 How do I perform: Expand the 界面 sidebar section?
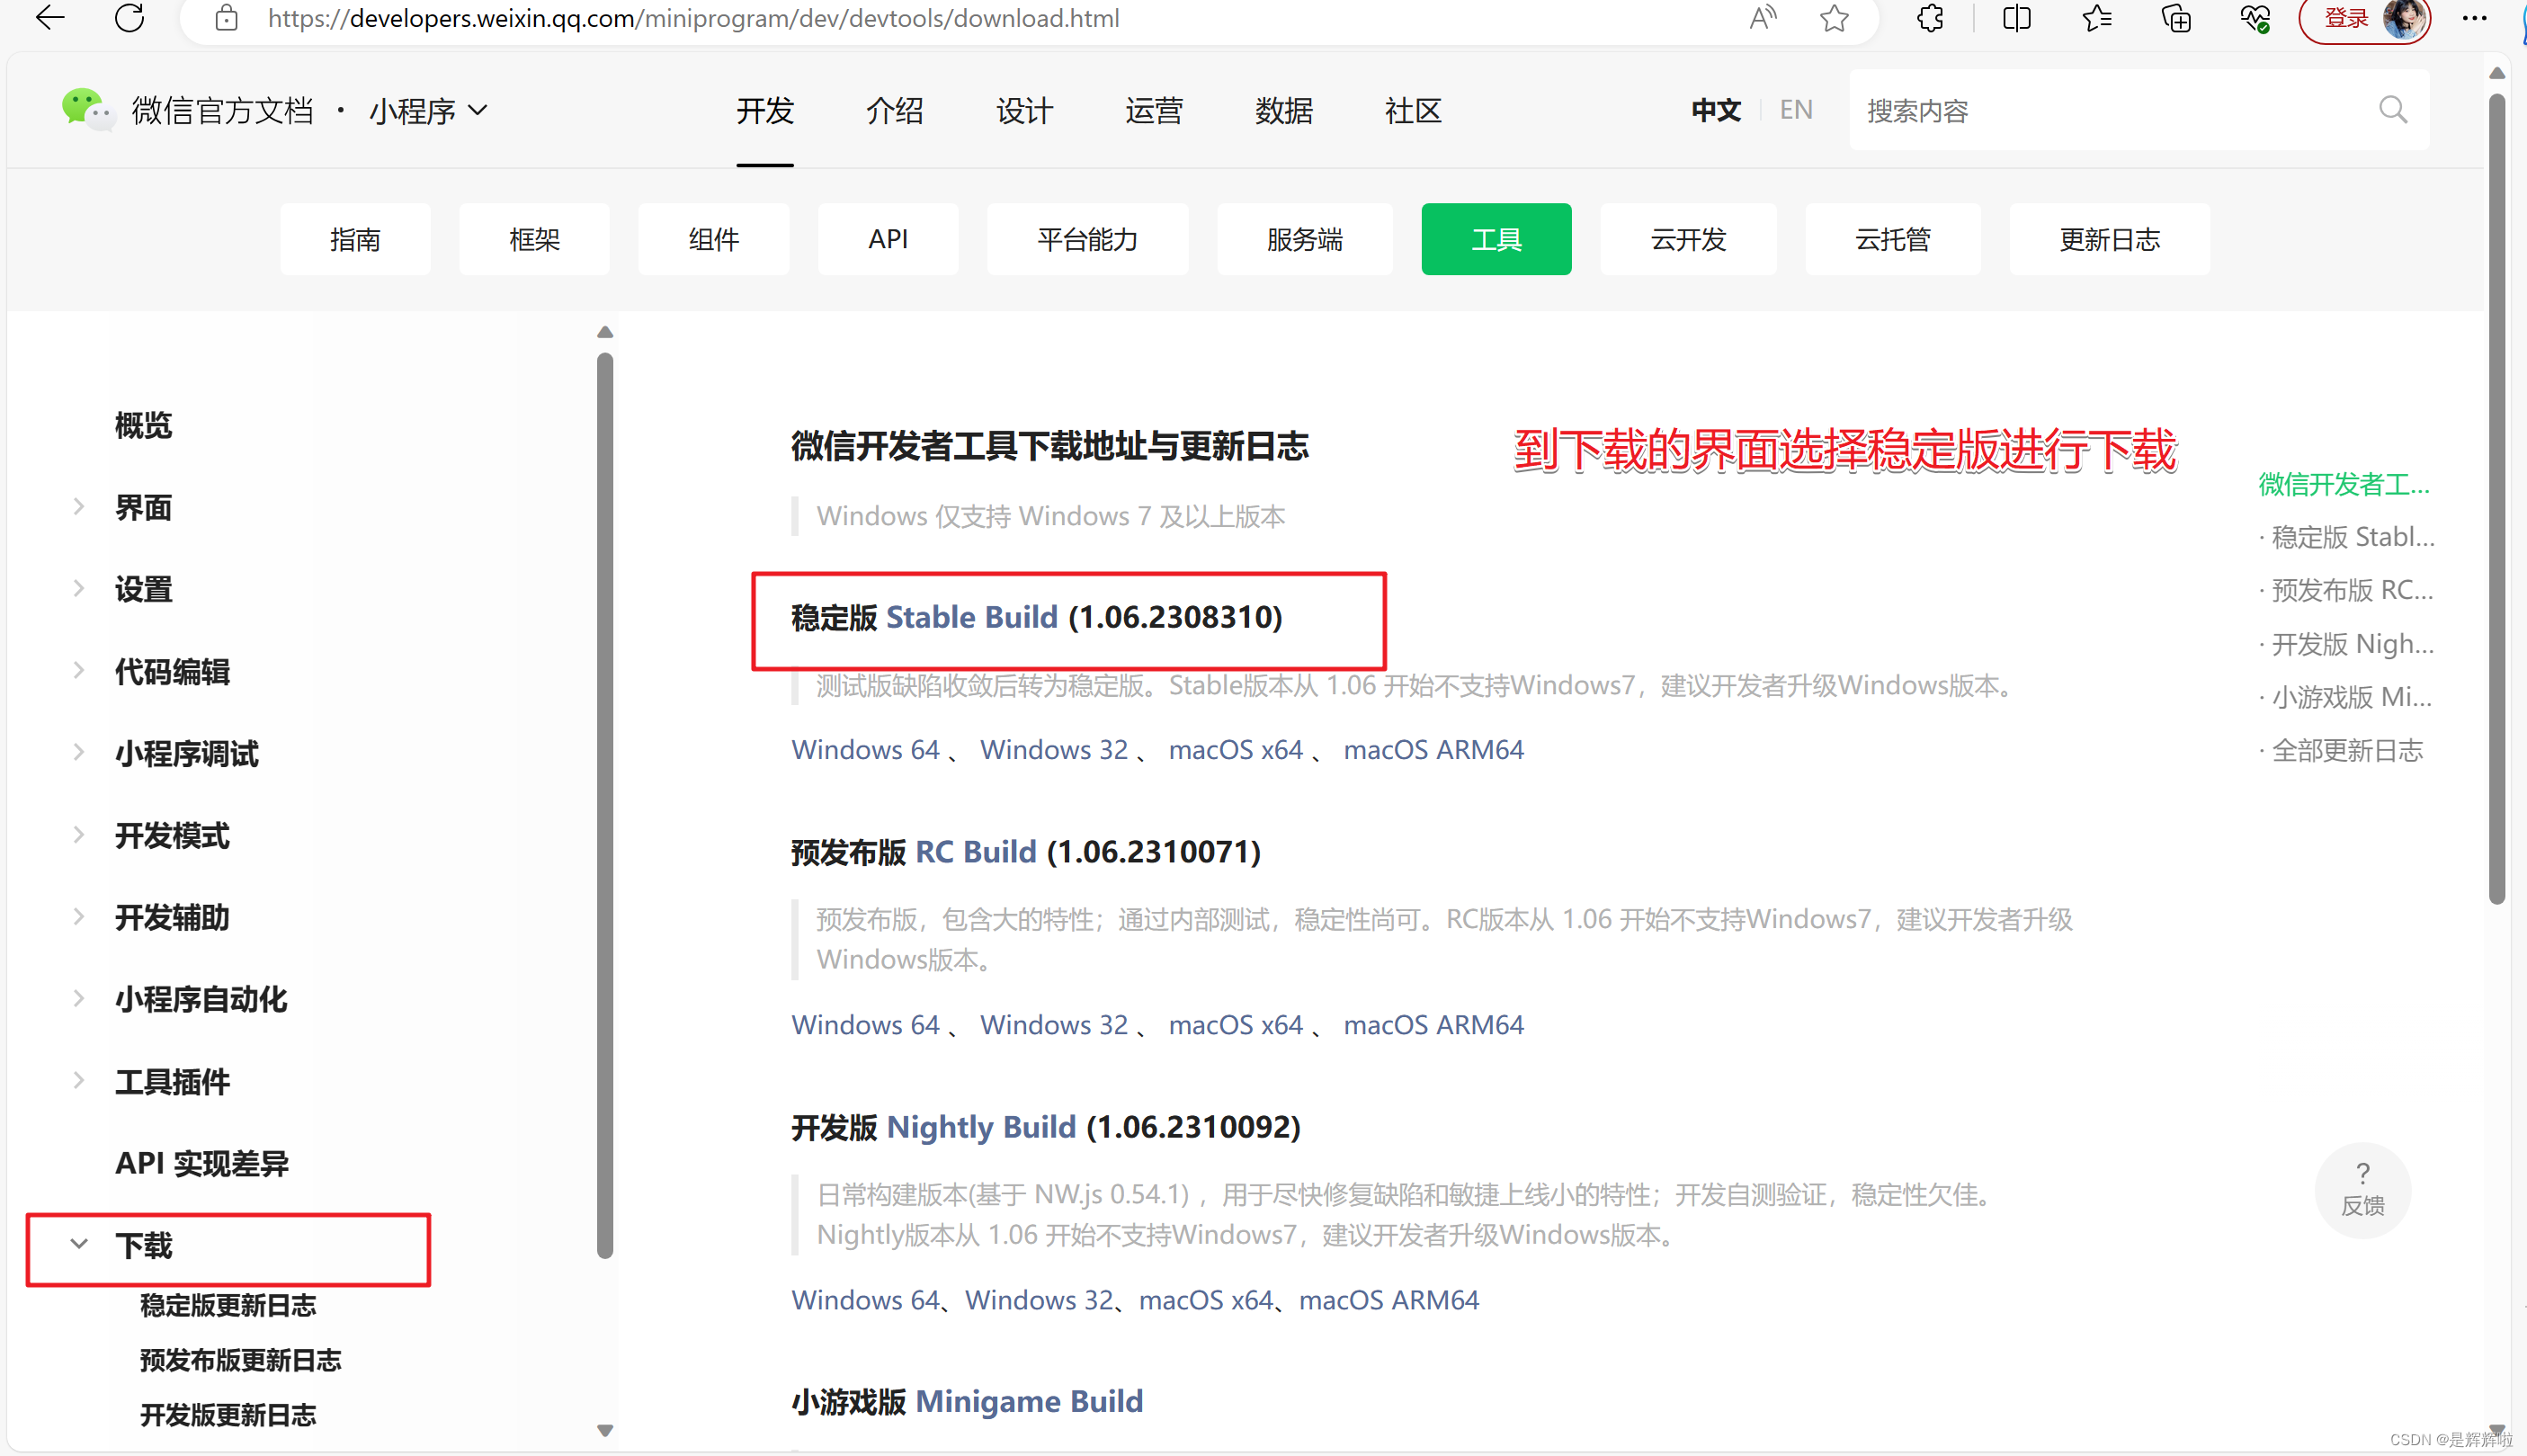click(79, 507)
